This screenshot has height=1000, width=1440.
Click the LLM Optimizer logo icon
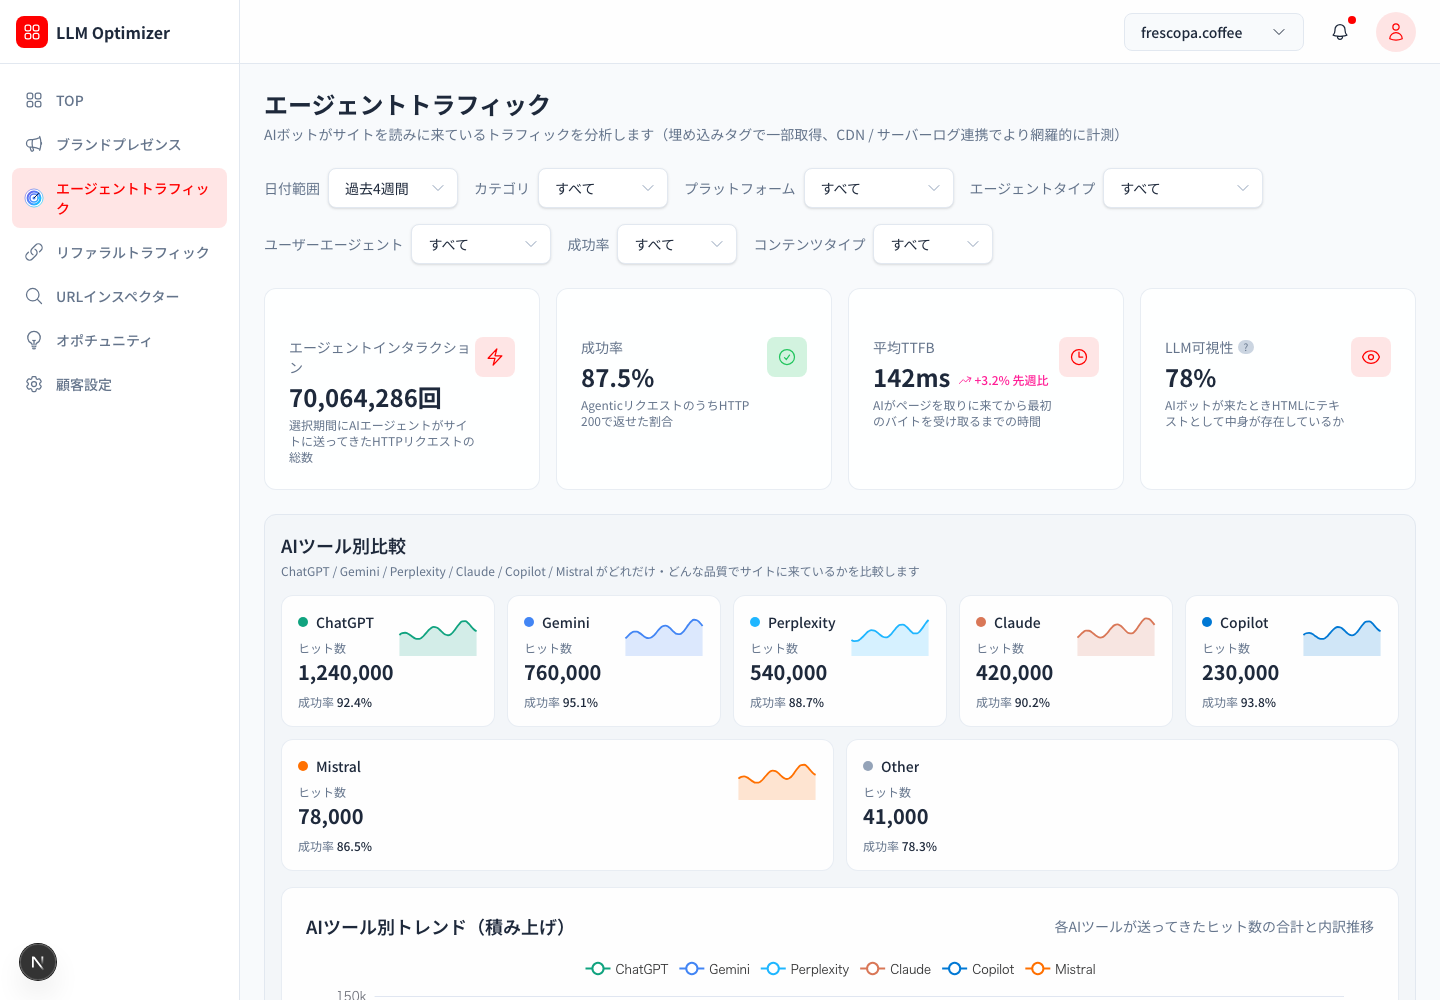[32, 32]
